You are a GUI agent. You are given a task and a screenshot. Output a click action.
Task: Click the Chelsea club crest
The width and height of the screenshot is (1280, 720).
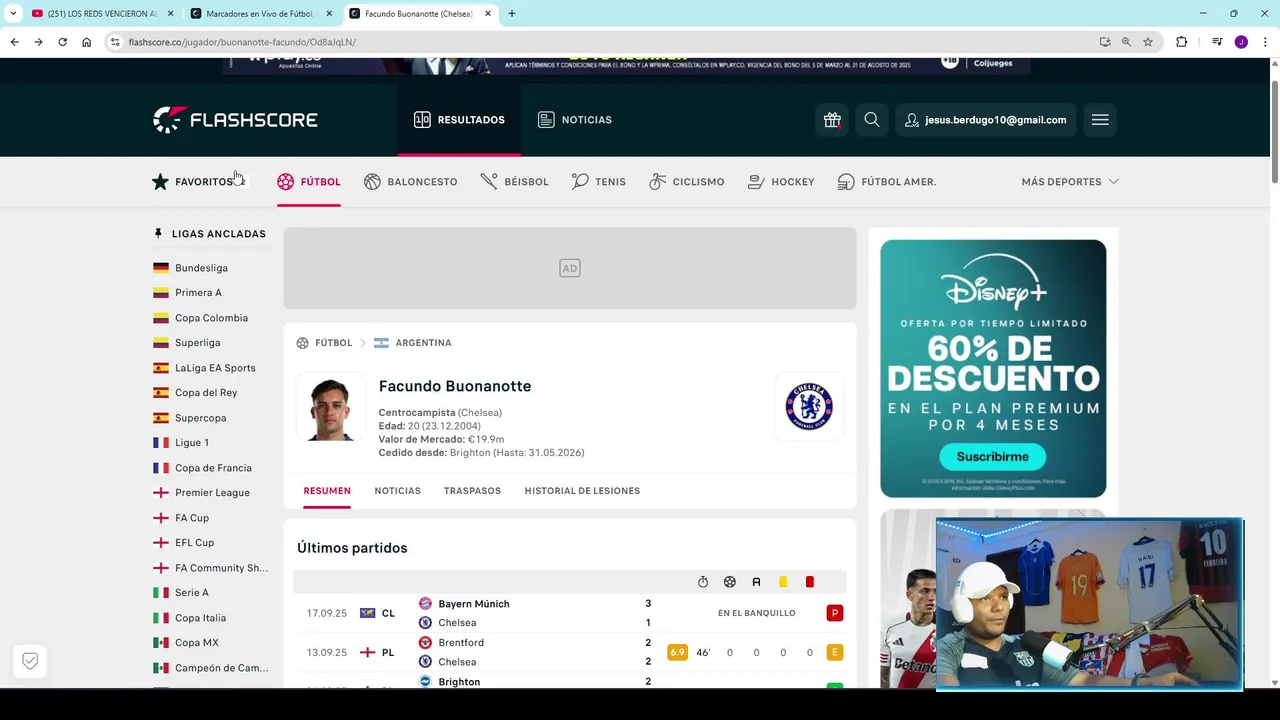coord(809,407)
